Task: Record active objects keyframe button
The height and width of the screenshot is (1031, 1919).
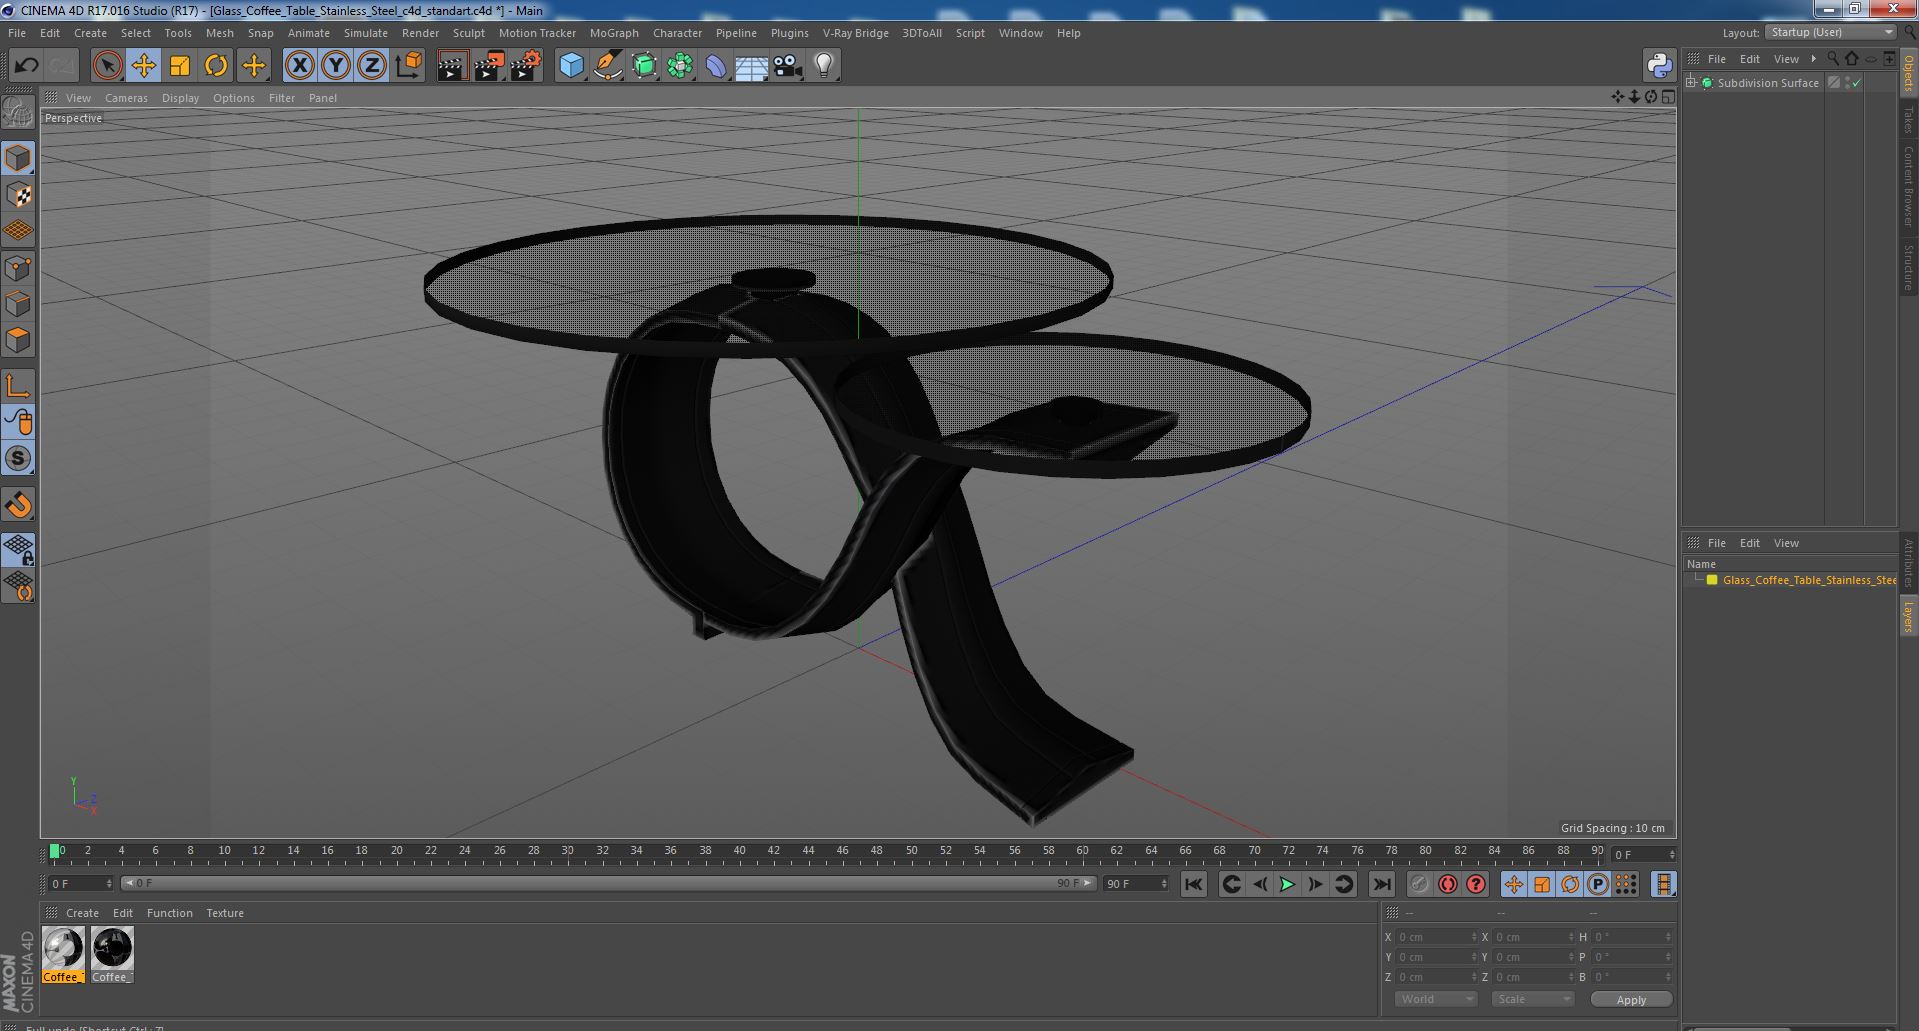Action: (1419, 884)
